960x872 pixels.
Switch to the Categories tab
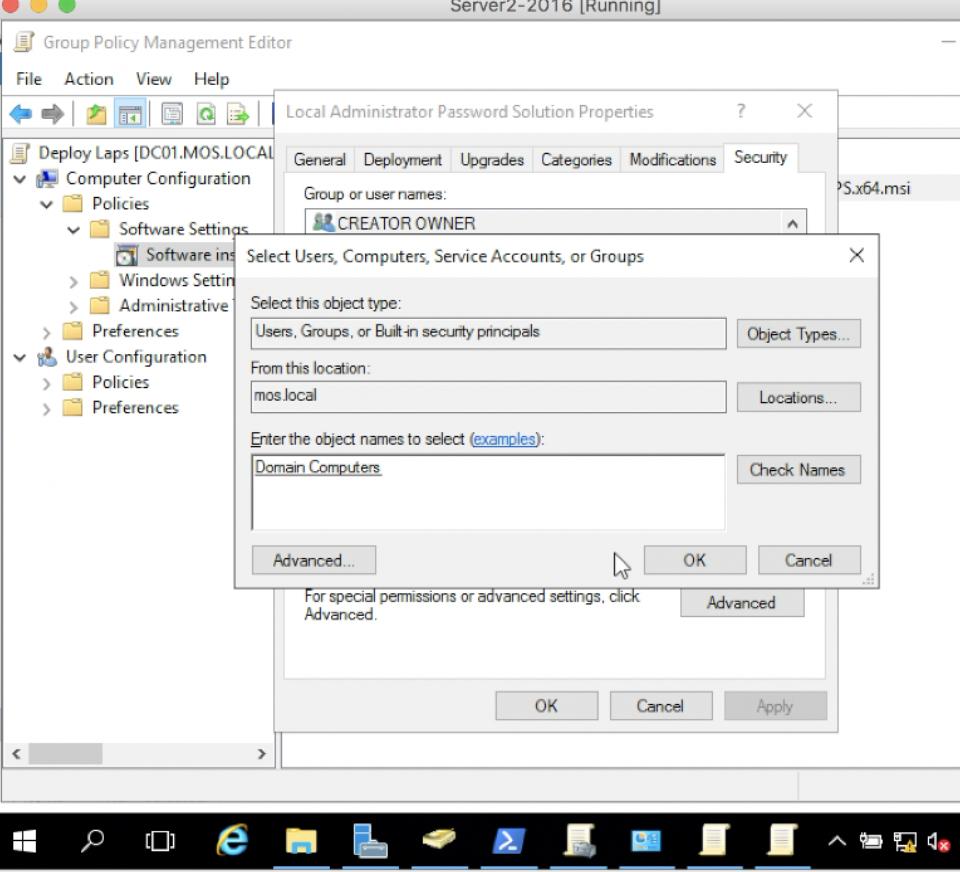pyautogui.click(x=576, y=160)
